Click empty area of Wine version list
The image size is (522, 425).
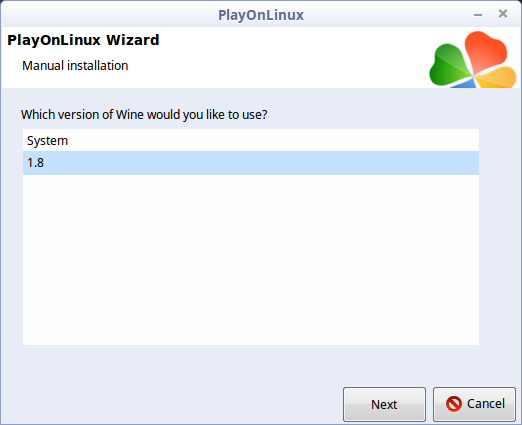pyautogui.click(x=251, y=260)
